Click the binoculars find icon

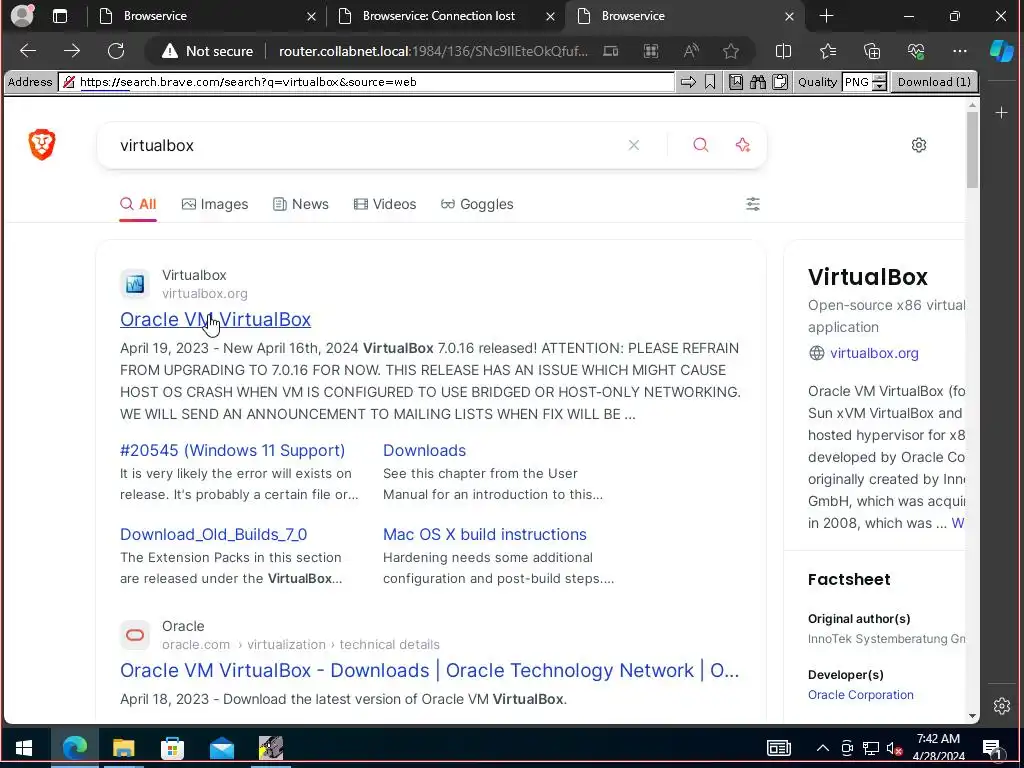(758, 82)
